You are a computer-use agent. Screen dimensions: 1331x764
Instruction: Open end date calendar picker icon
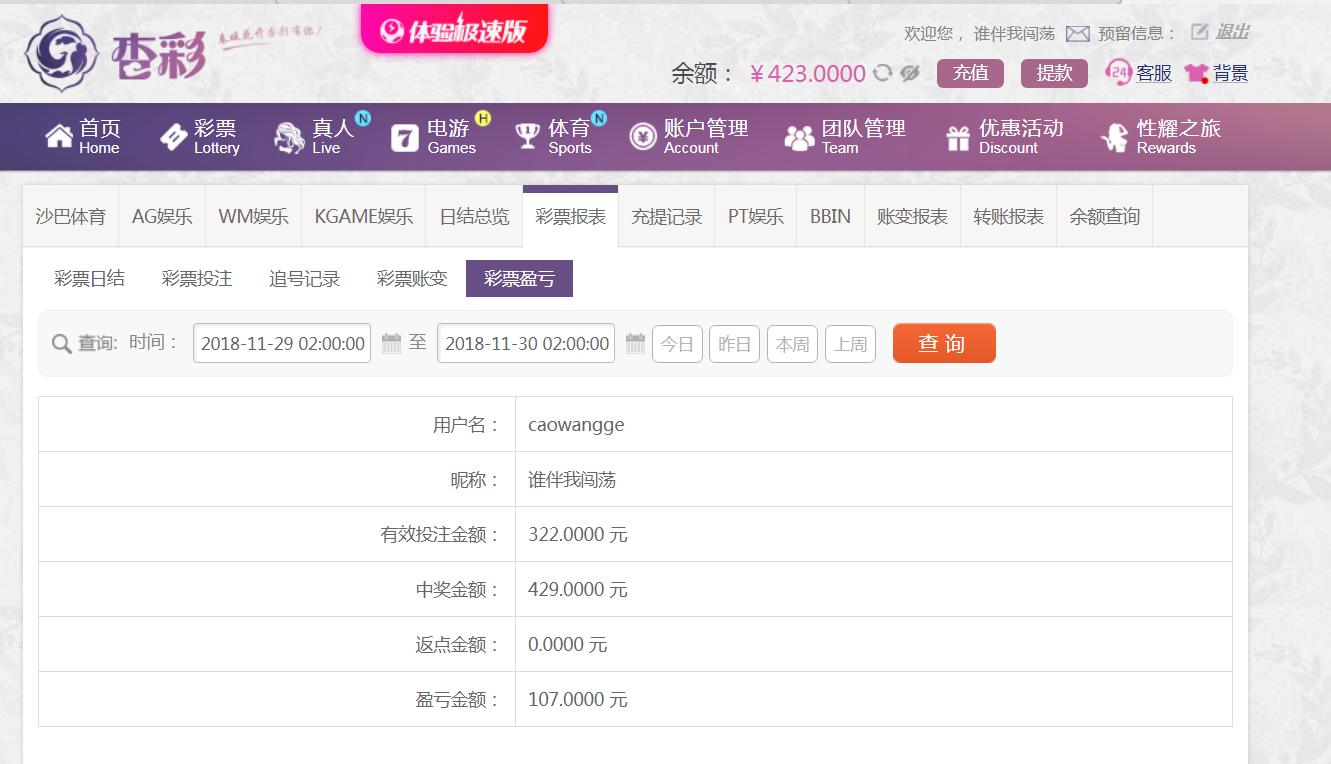pyautogui.click(x=635, y=343)
